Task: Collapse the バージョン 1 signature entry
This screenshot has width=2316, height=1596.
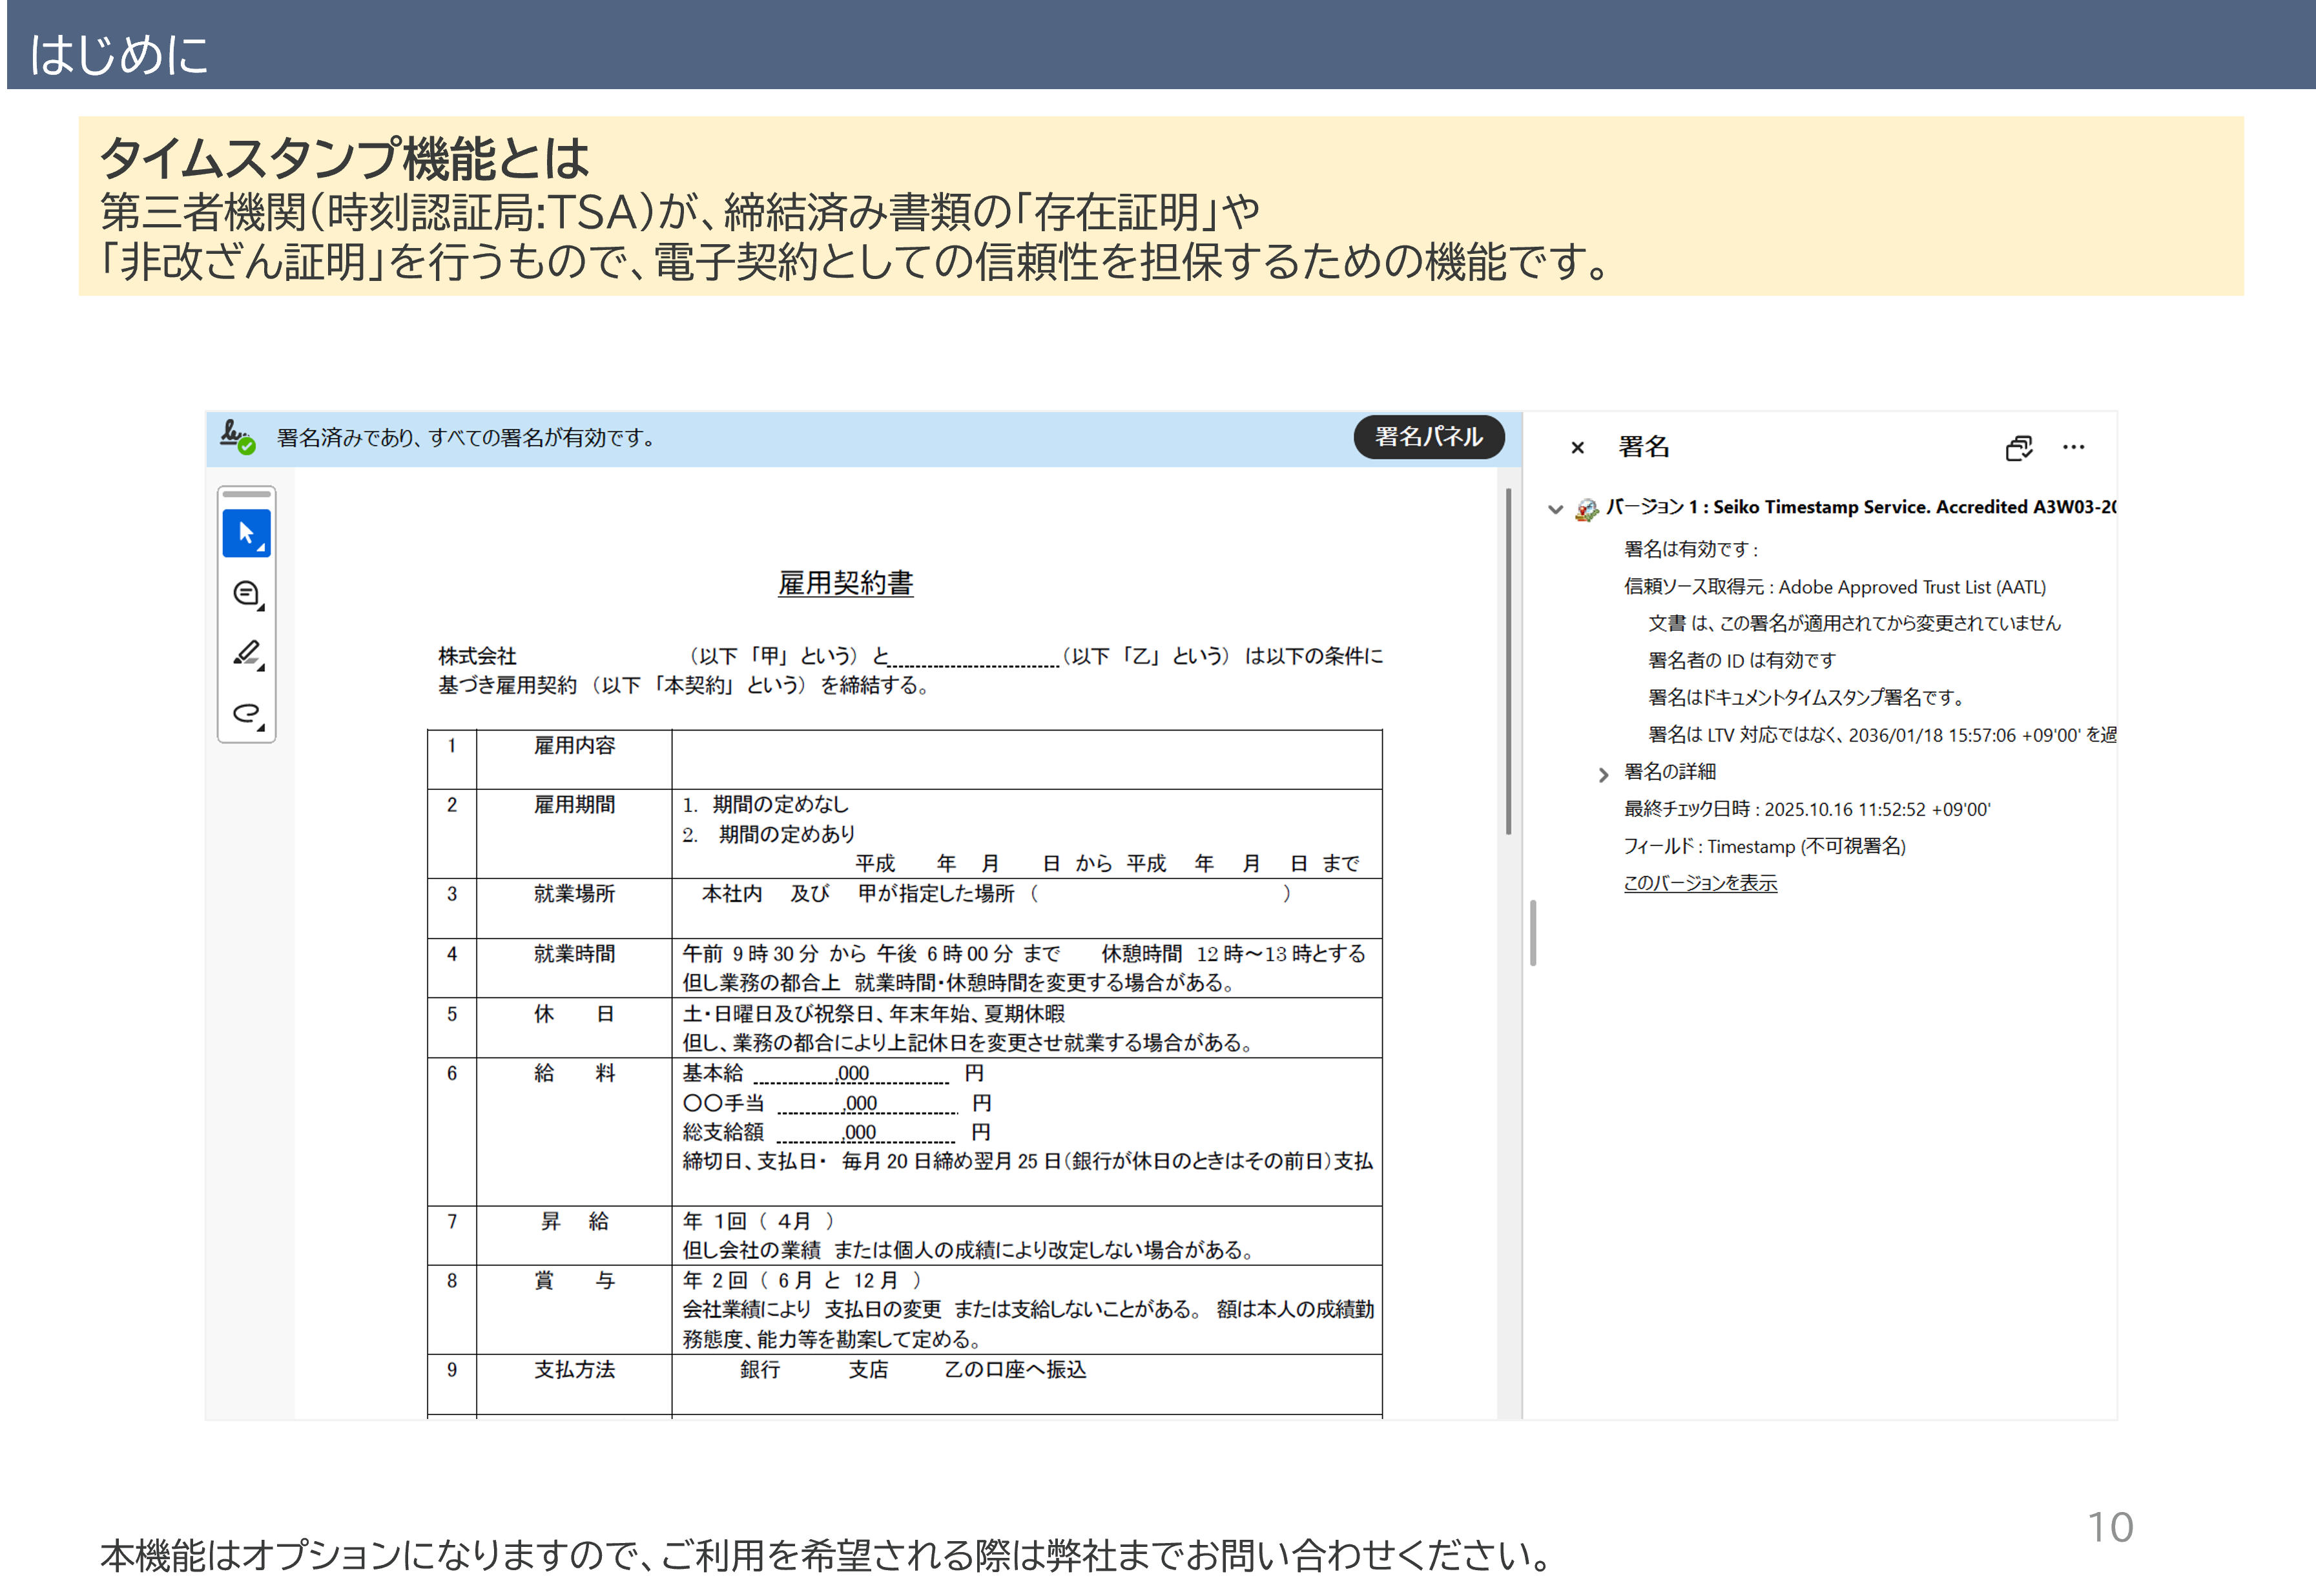Action: pos(1555,509)
